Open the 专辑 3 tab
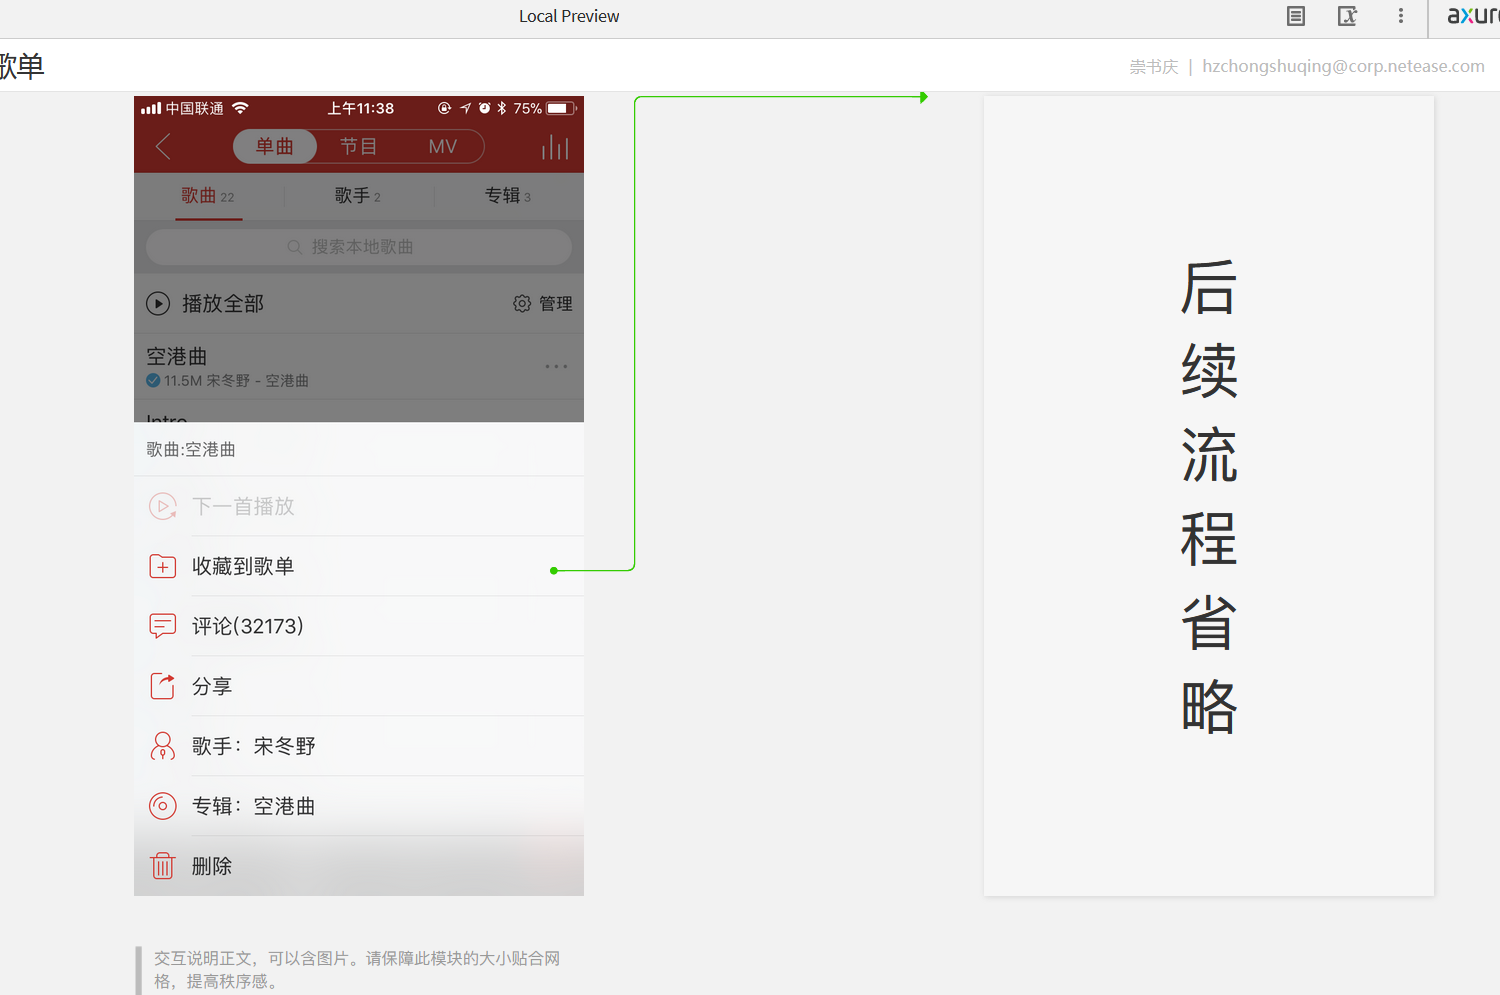The image size is (1500, 995). coord(508,196)
